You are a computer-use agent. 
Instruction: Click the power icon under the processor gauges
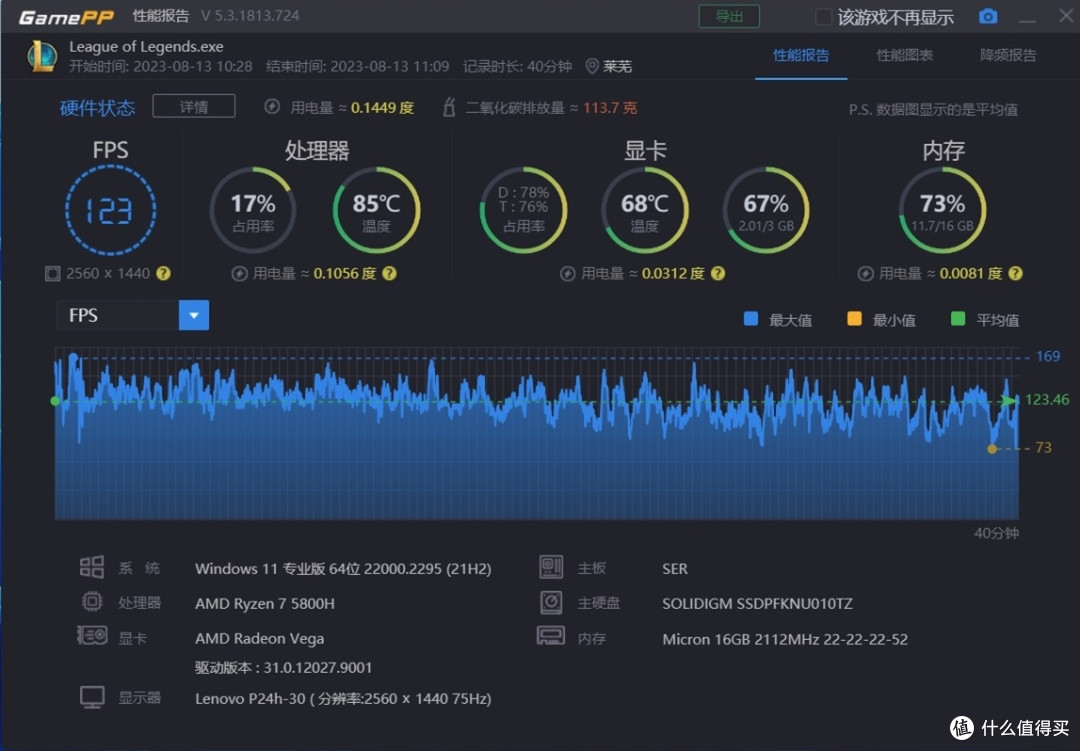tap(239, 274)
